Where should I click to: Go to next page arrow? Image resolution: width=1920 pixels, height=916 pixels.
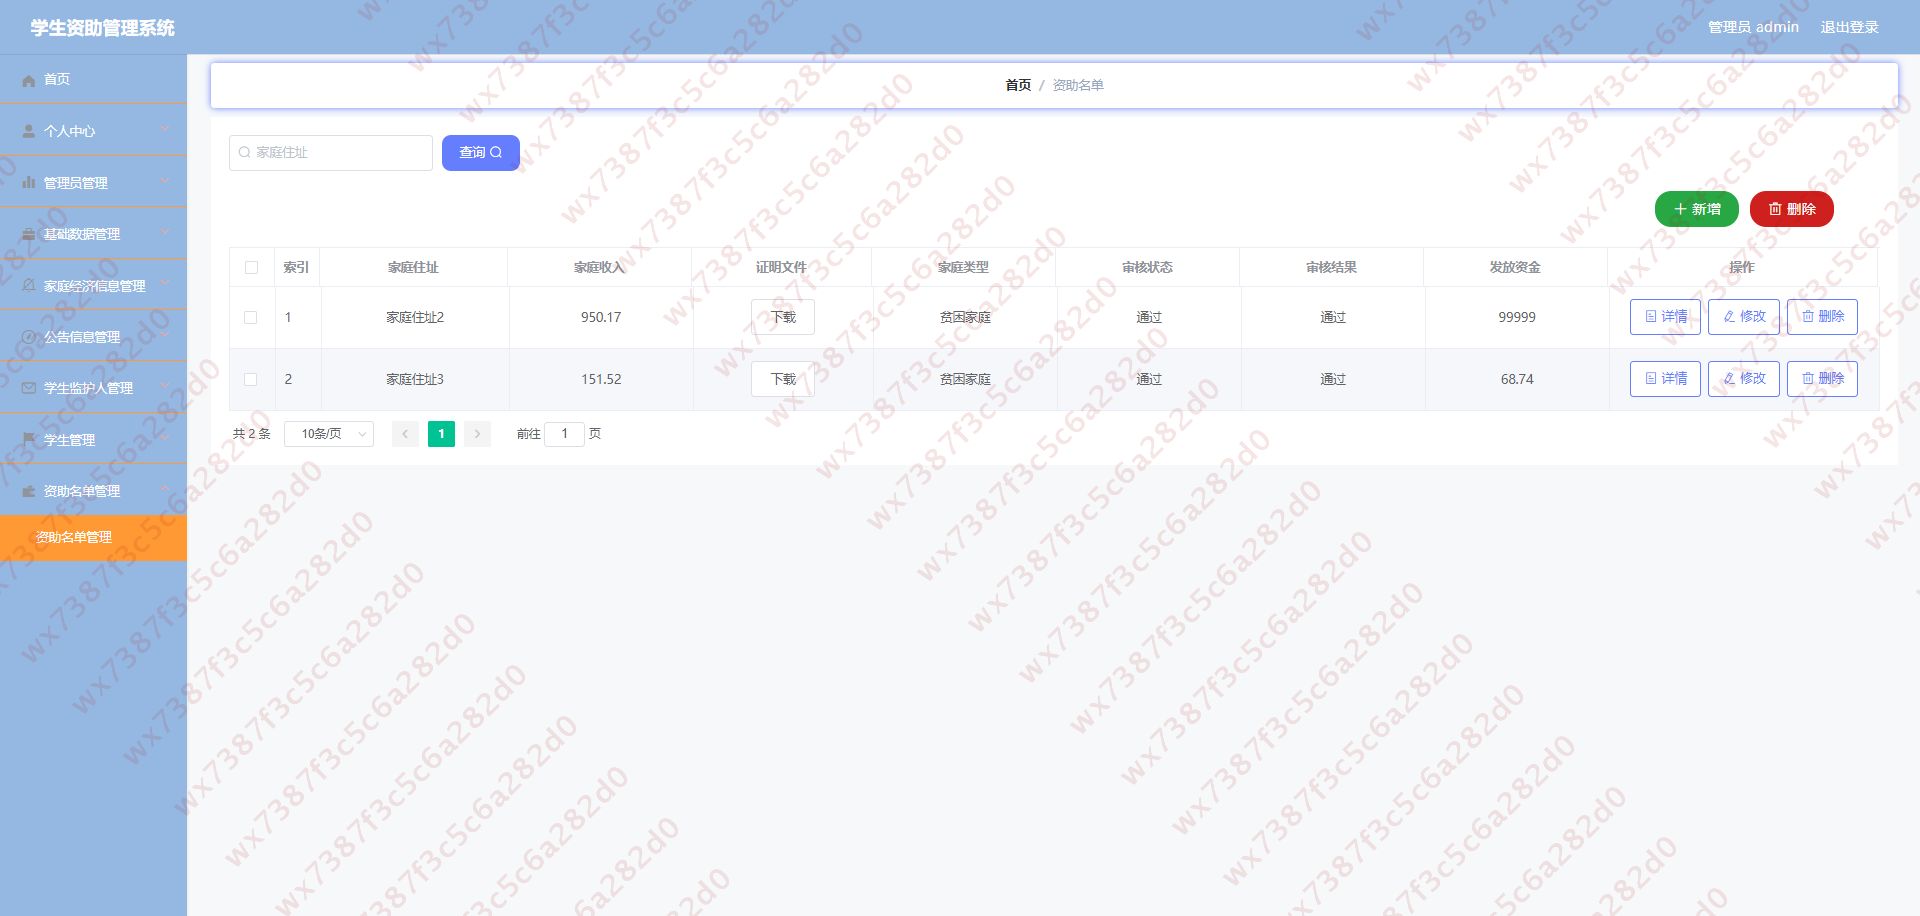click(x=477, y=434)
